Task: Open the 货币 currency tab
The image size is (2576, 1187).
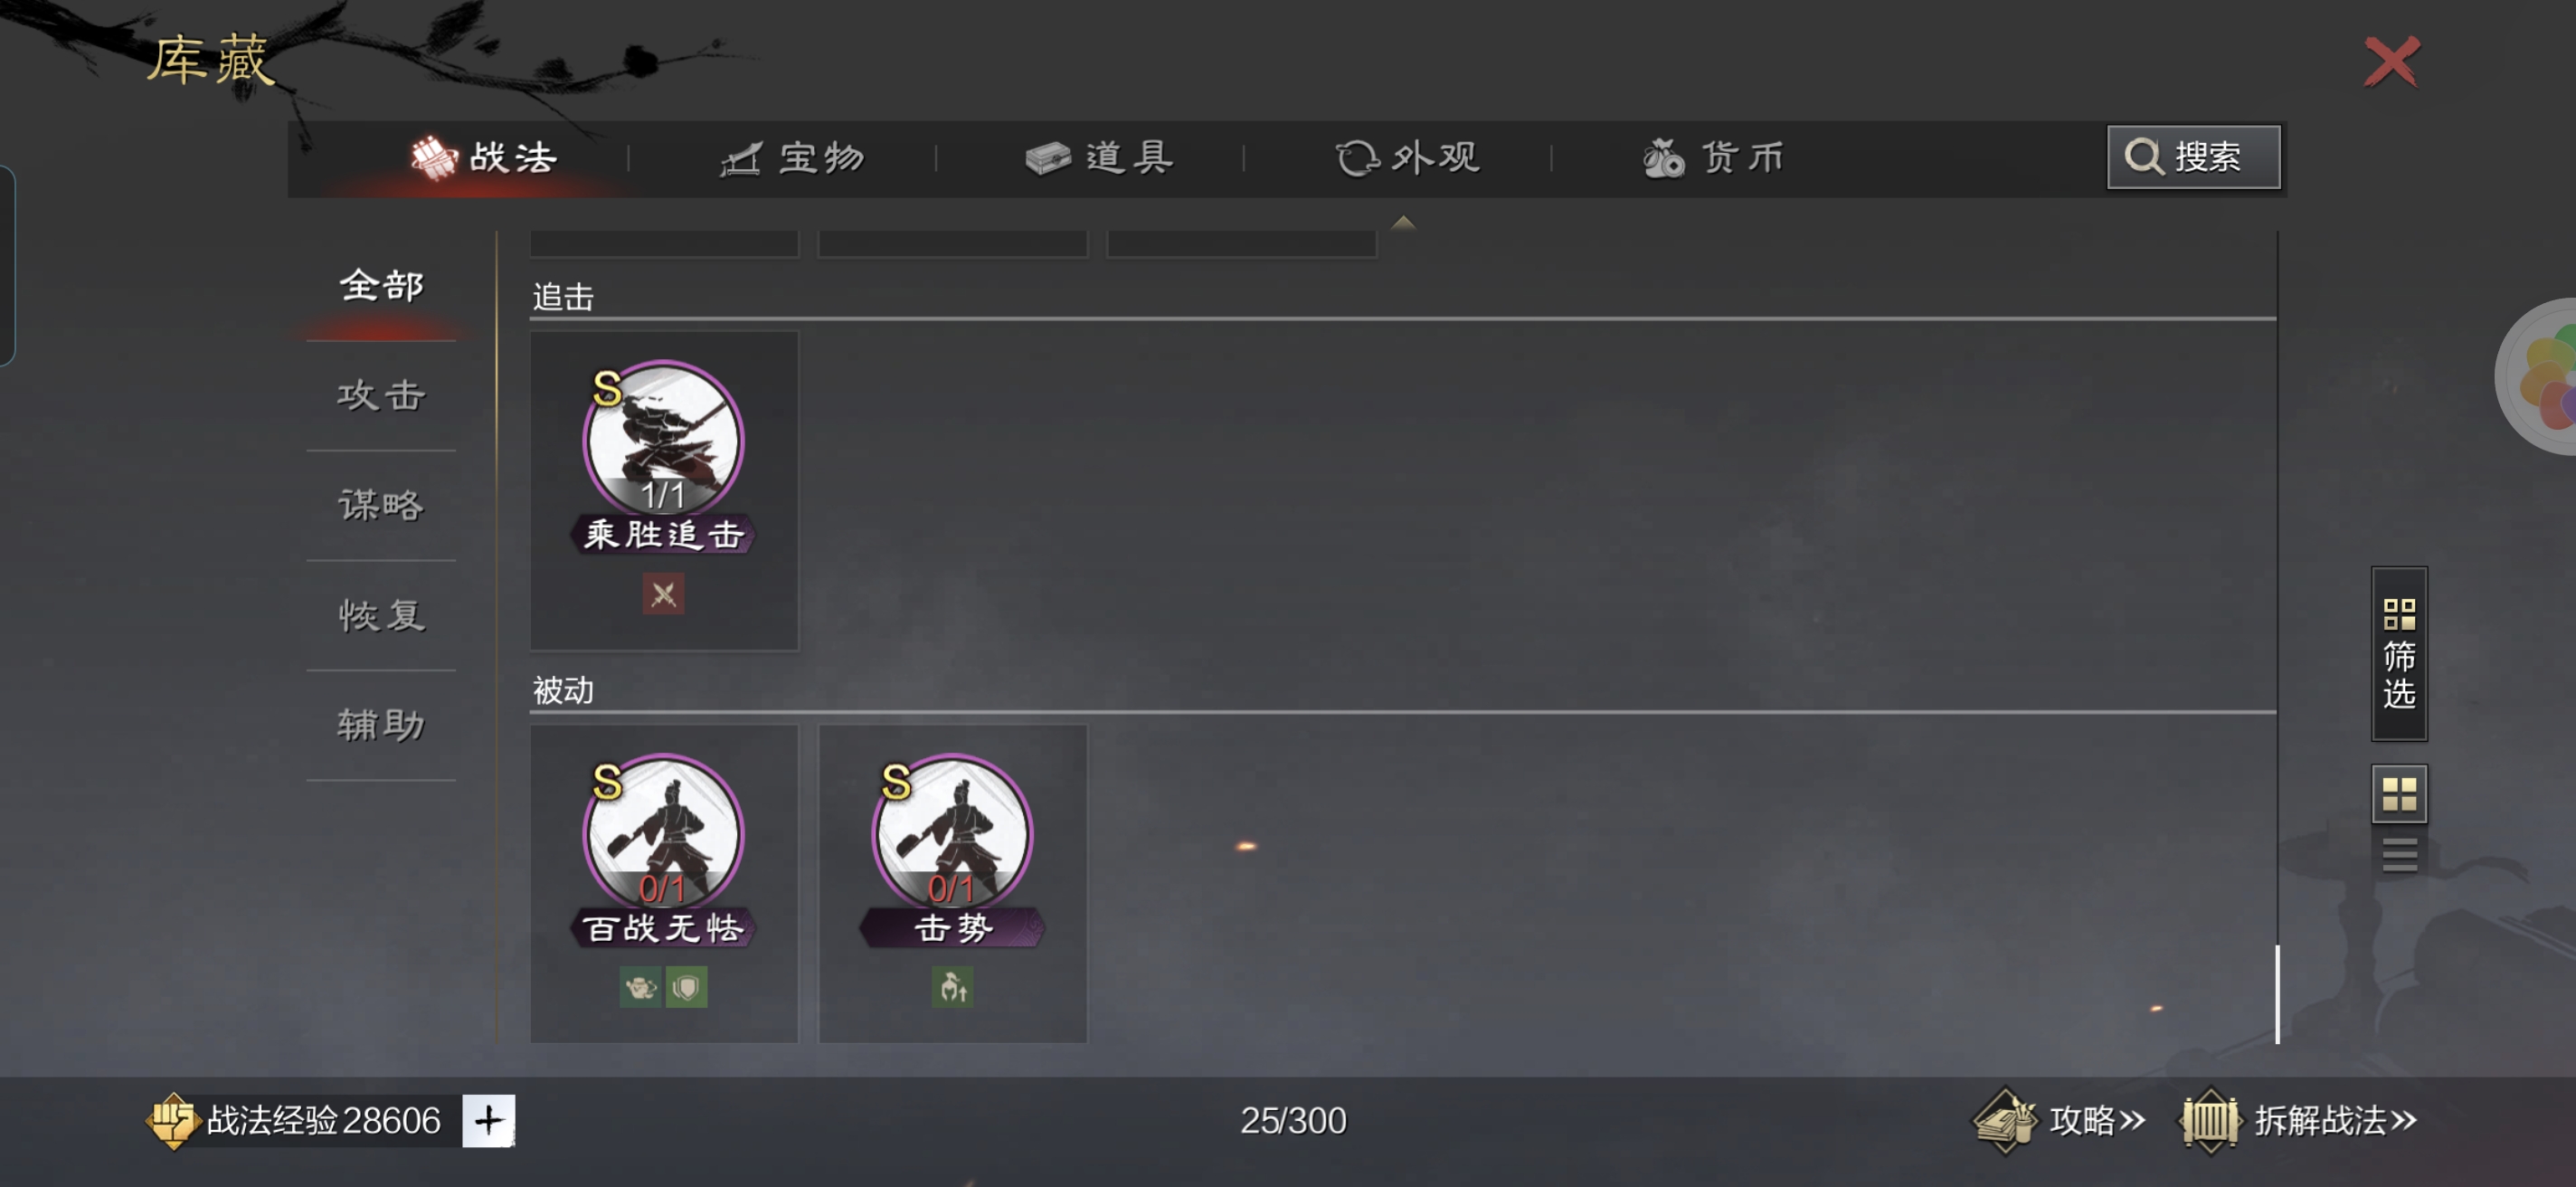Action: tap(1713, 158)
